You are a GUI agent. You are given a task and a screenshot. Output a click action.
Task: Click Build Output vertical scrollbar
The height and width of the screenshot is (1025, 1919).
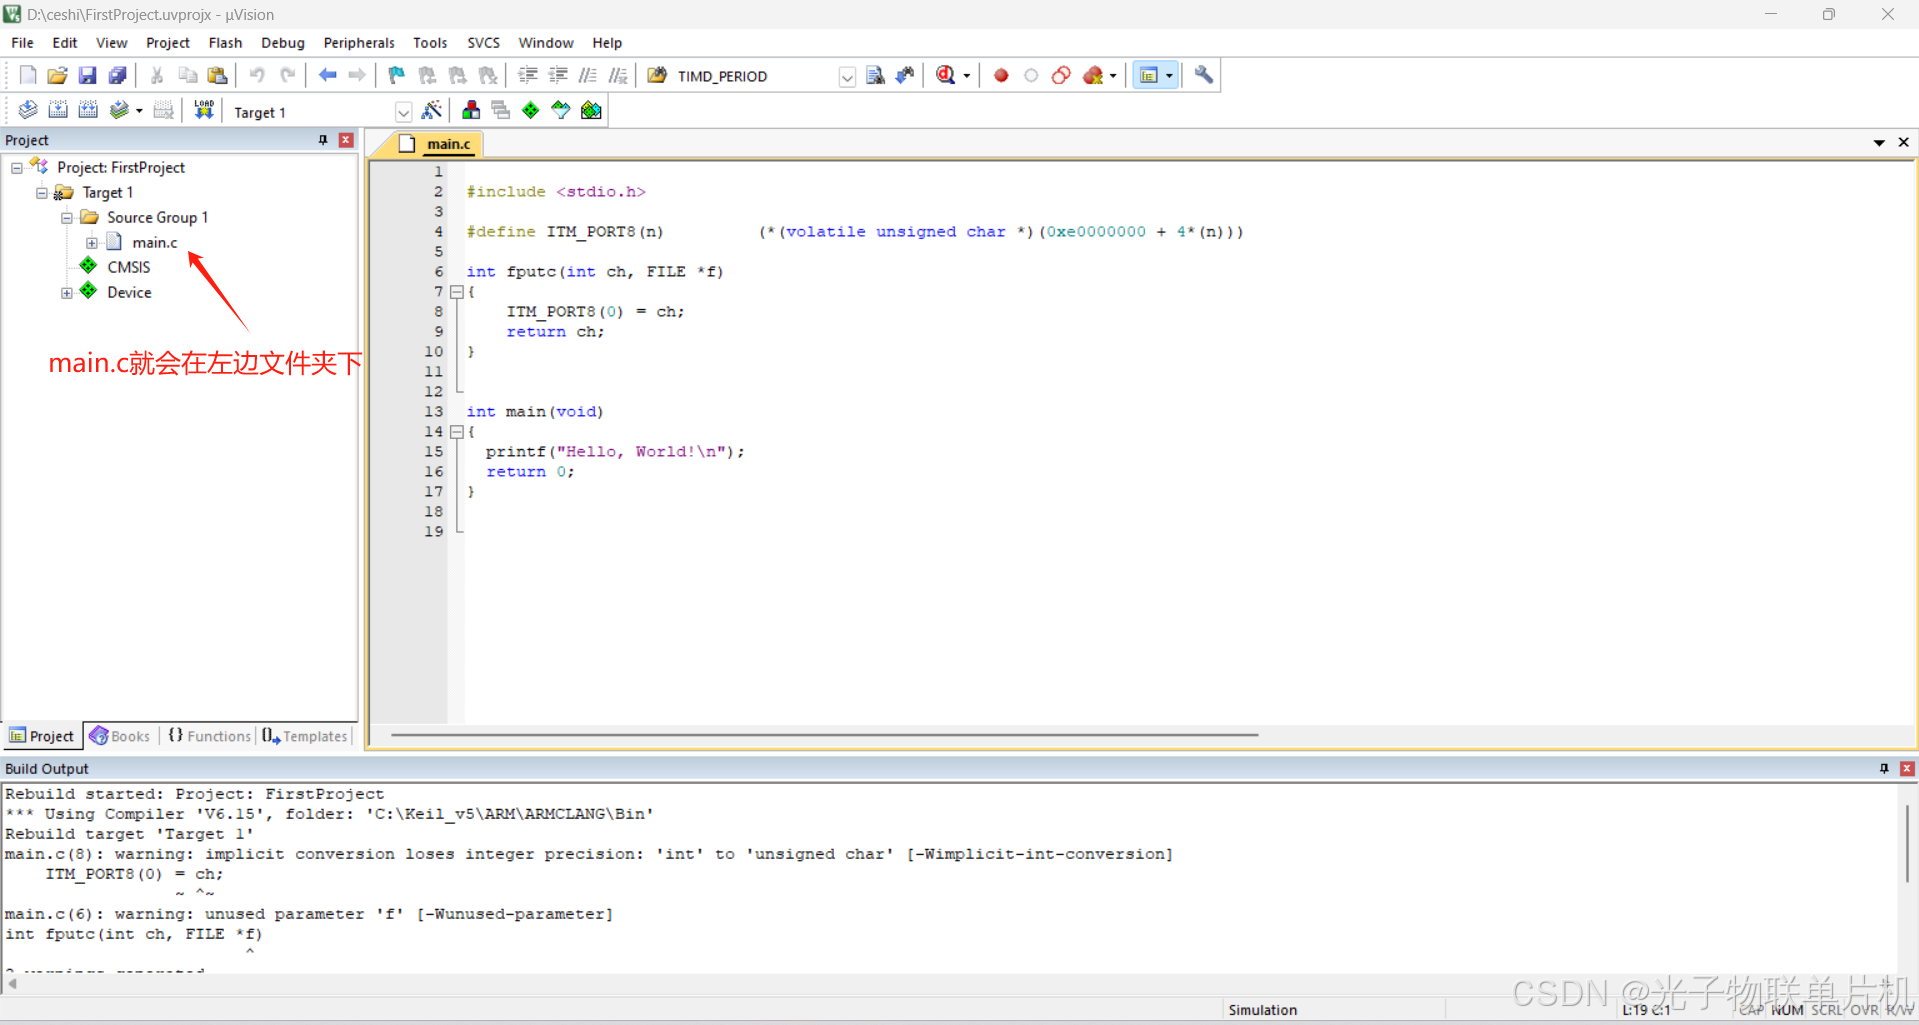(x=1907, y=843)
